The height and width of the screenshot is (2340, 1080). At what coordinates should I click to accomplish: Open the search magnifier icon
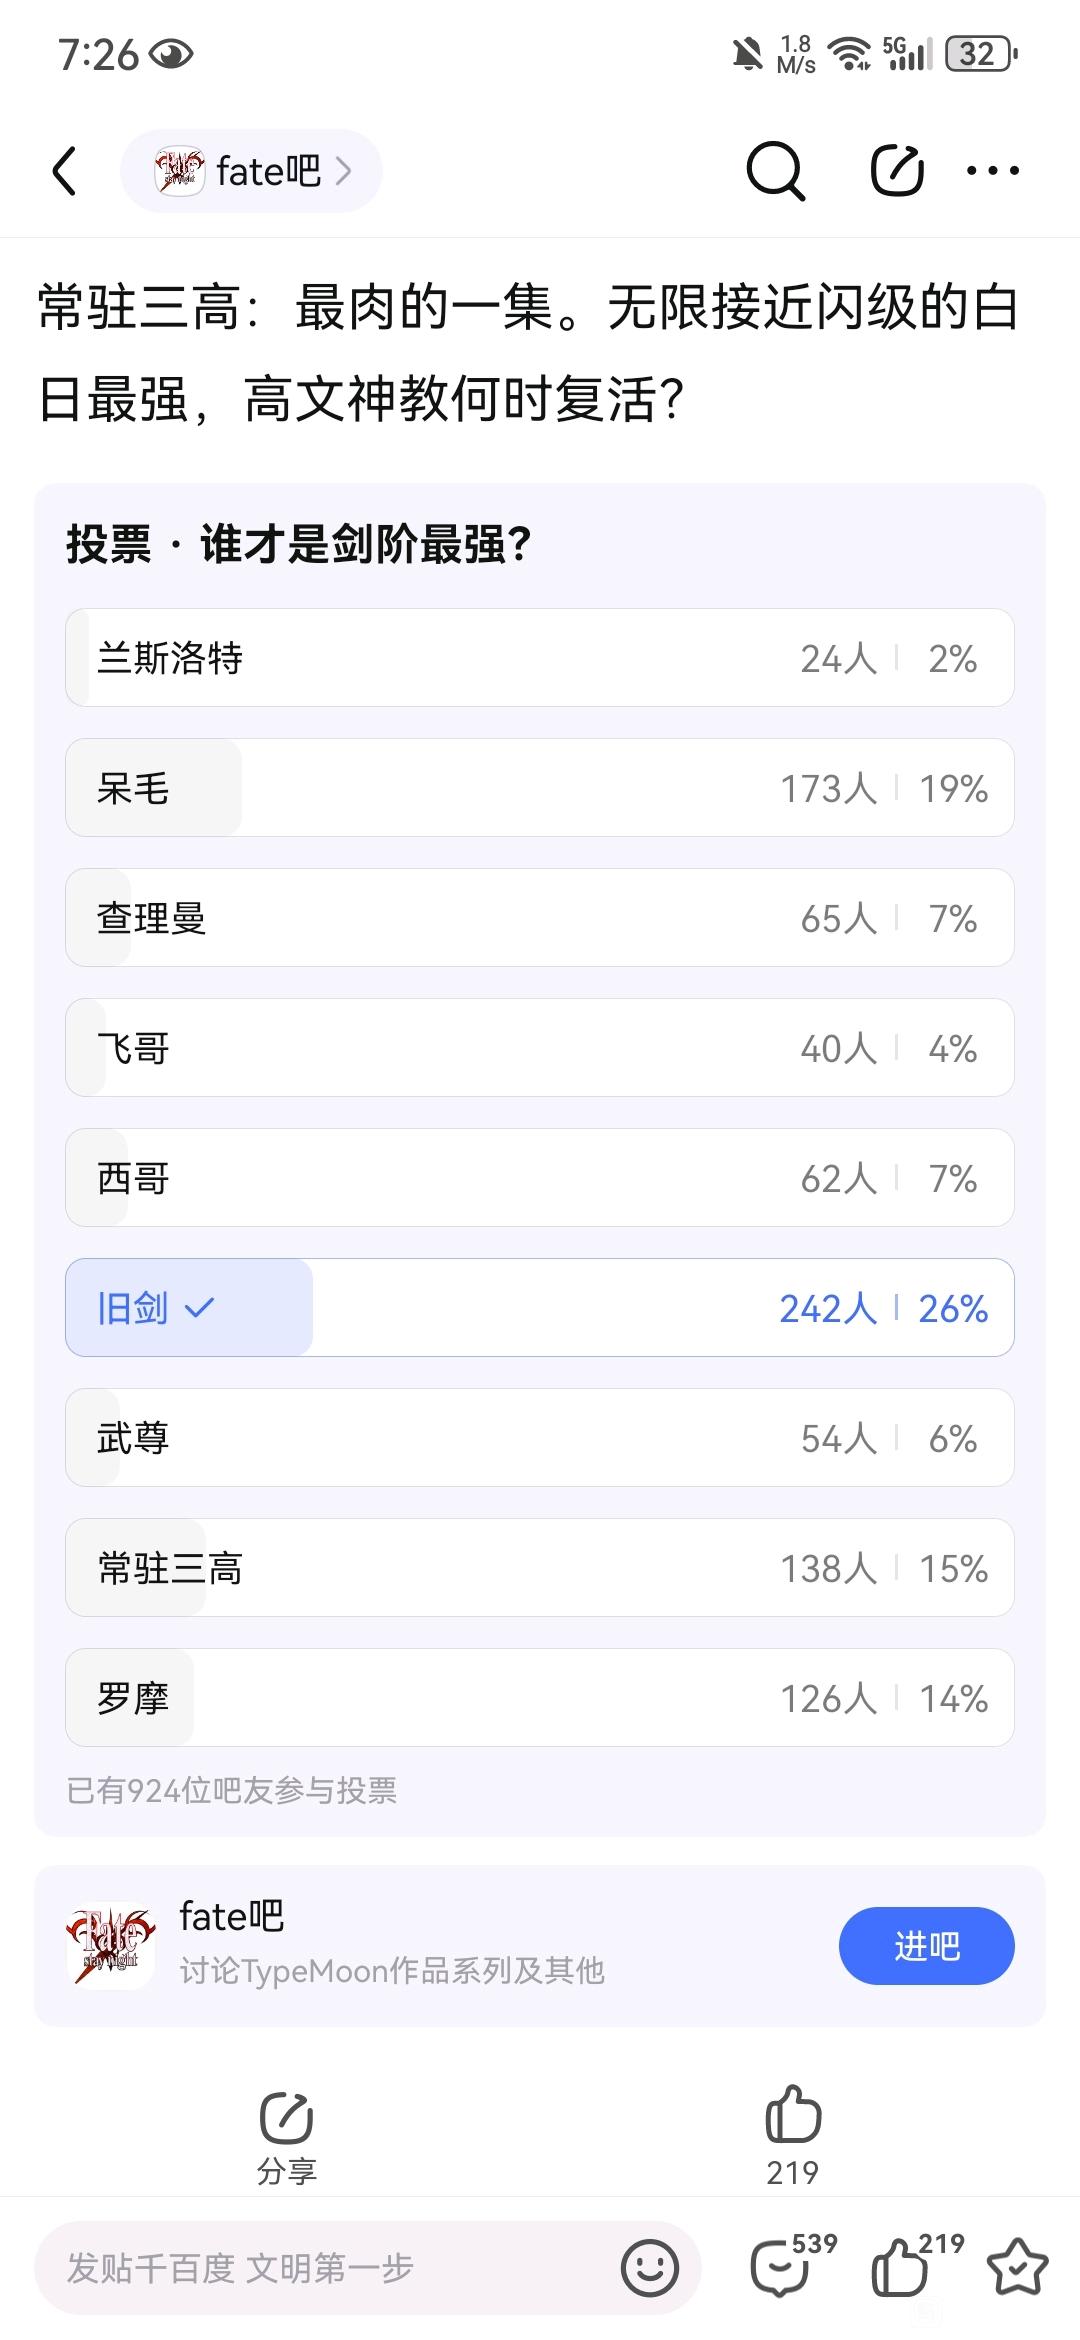(x=775, y=171)
